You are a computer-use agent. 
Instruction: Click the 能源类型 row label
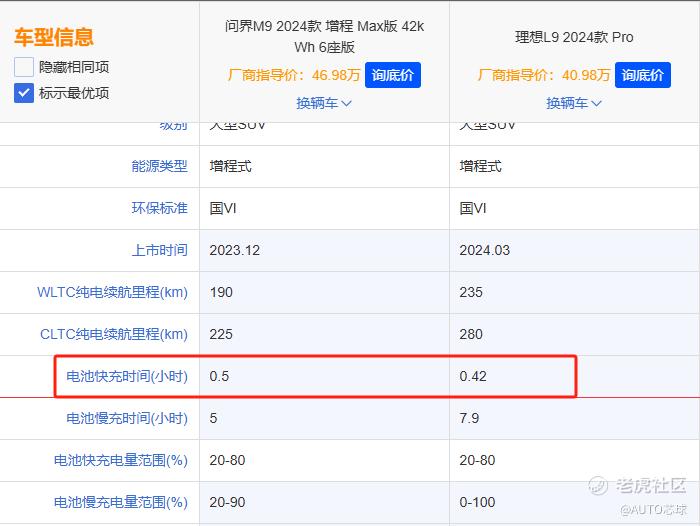[x=159, y=166]
